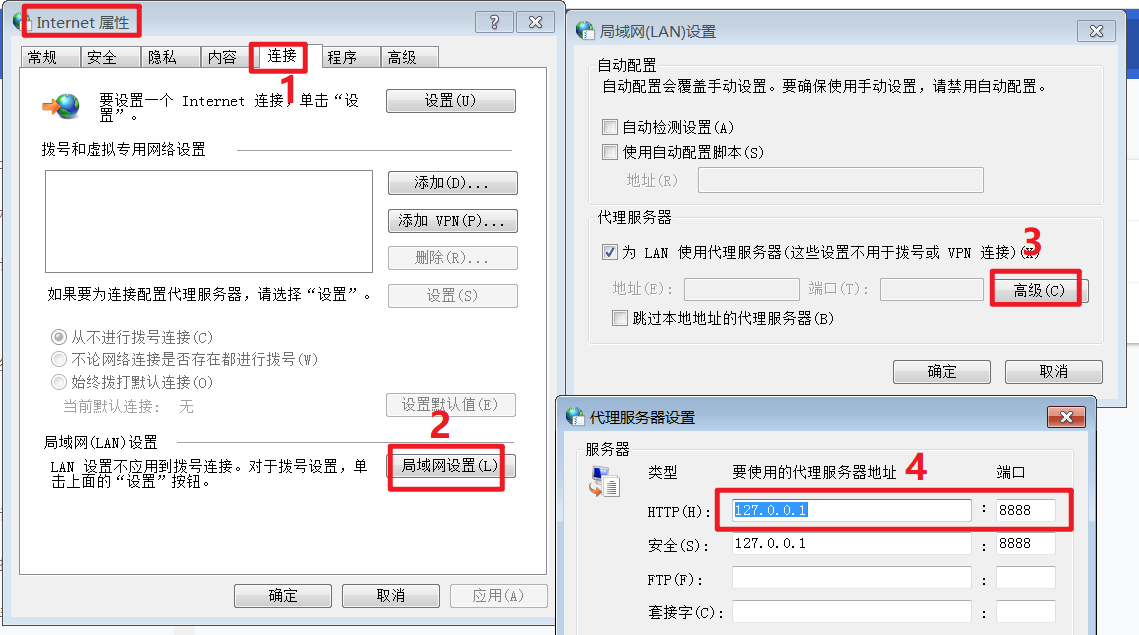
Task: Click the 局域网设置(L) button
Action: point(450,465)
